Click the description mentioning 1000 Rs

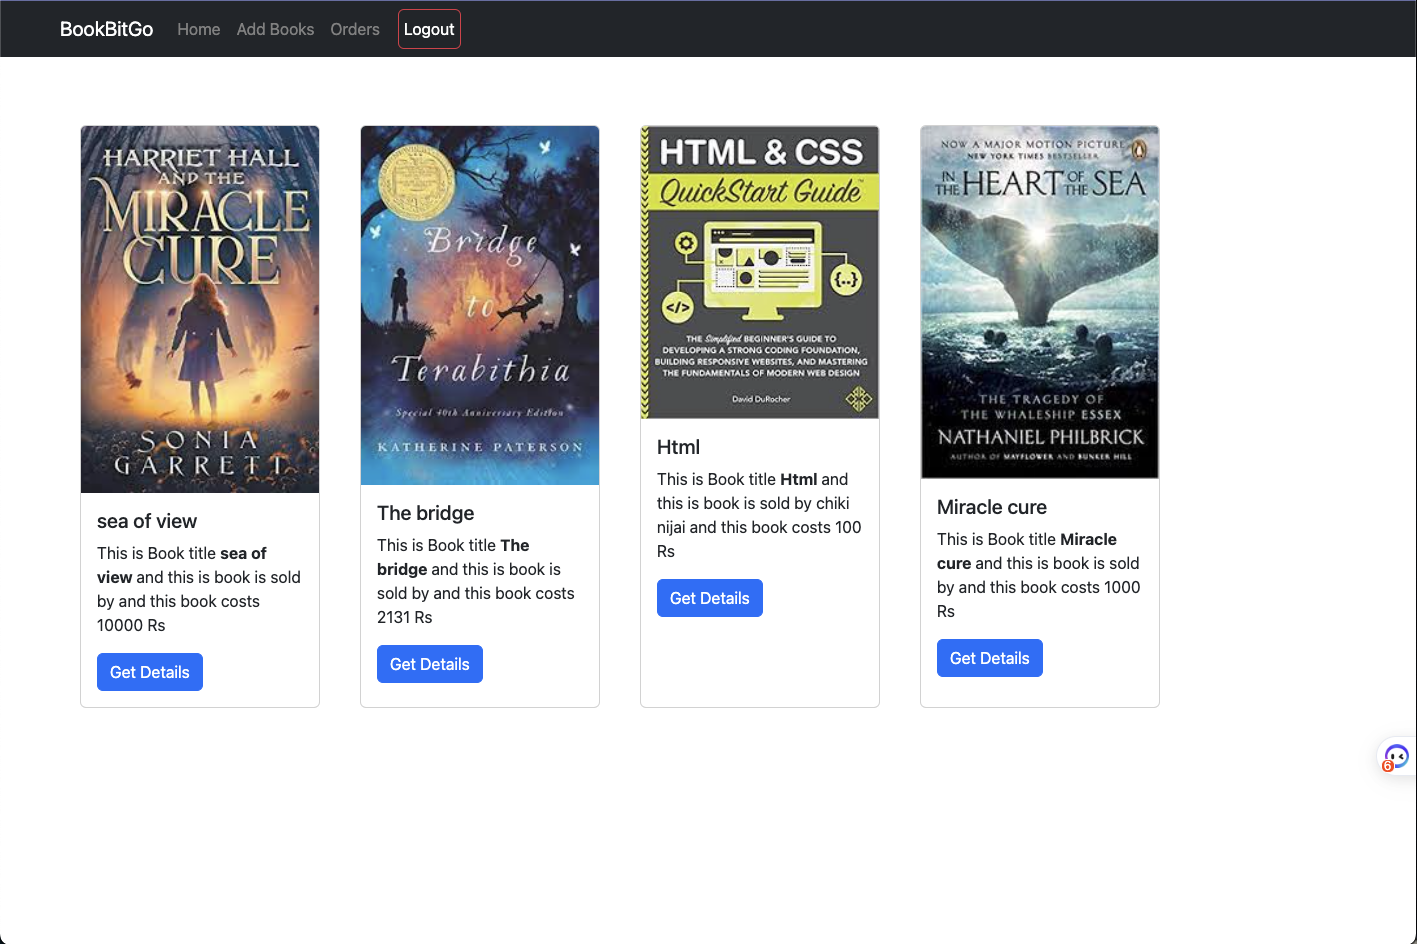(1040, 575)
